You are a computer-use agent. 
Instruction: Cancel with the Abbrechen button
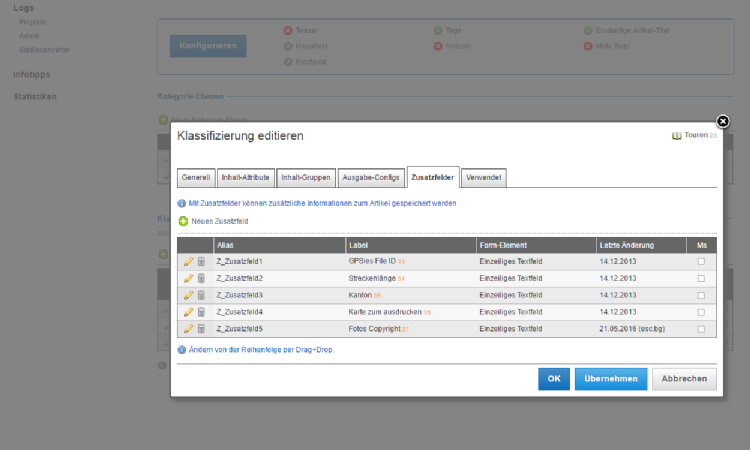[x=684, y=379]
